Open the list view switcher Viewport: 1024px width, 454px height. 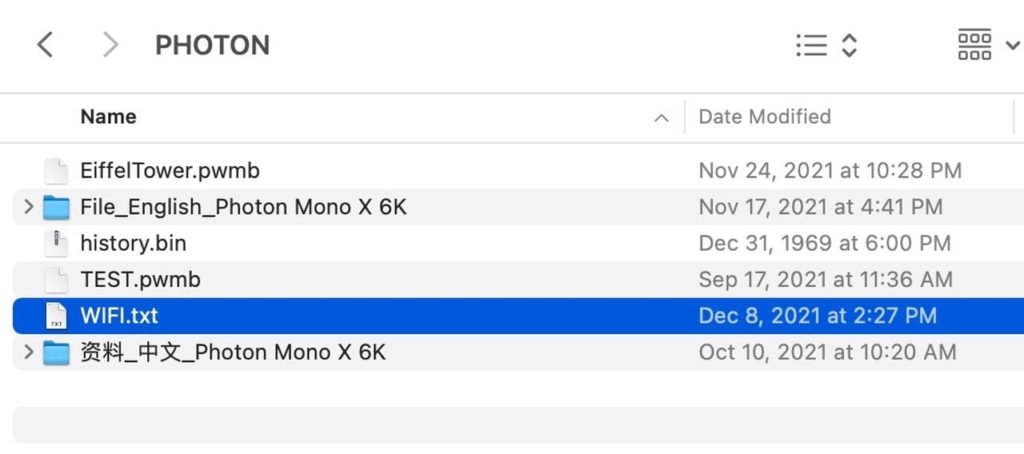(x=827, y=45)
